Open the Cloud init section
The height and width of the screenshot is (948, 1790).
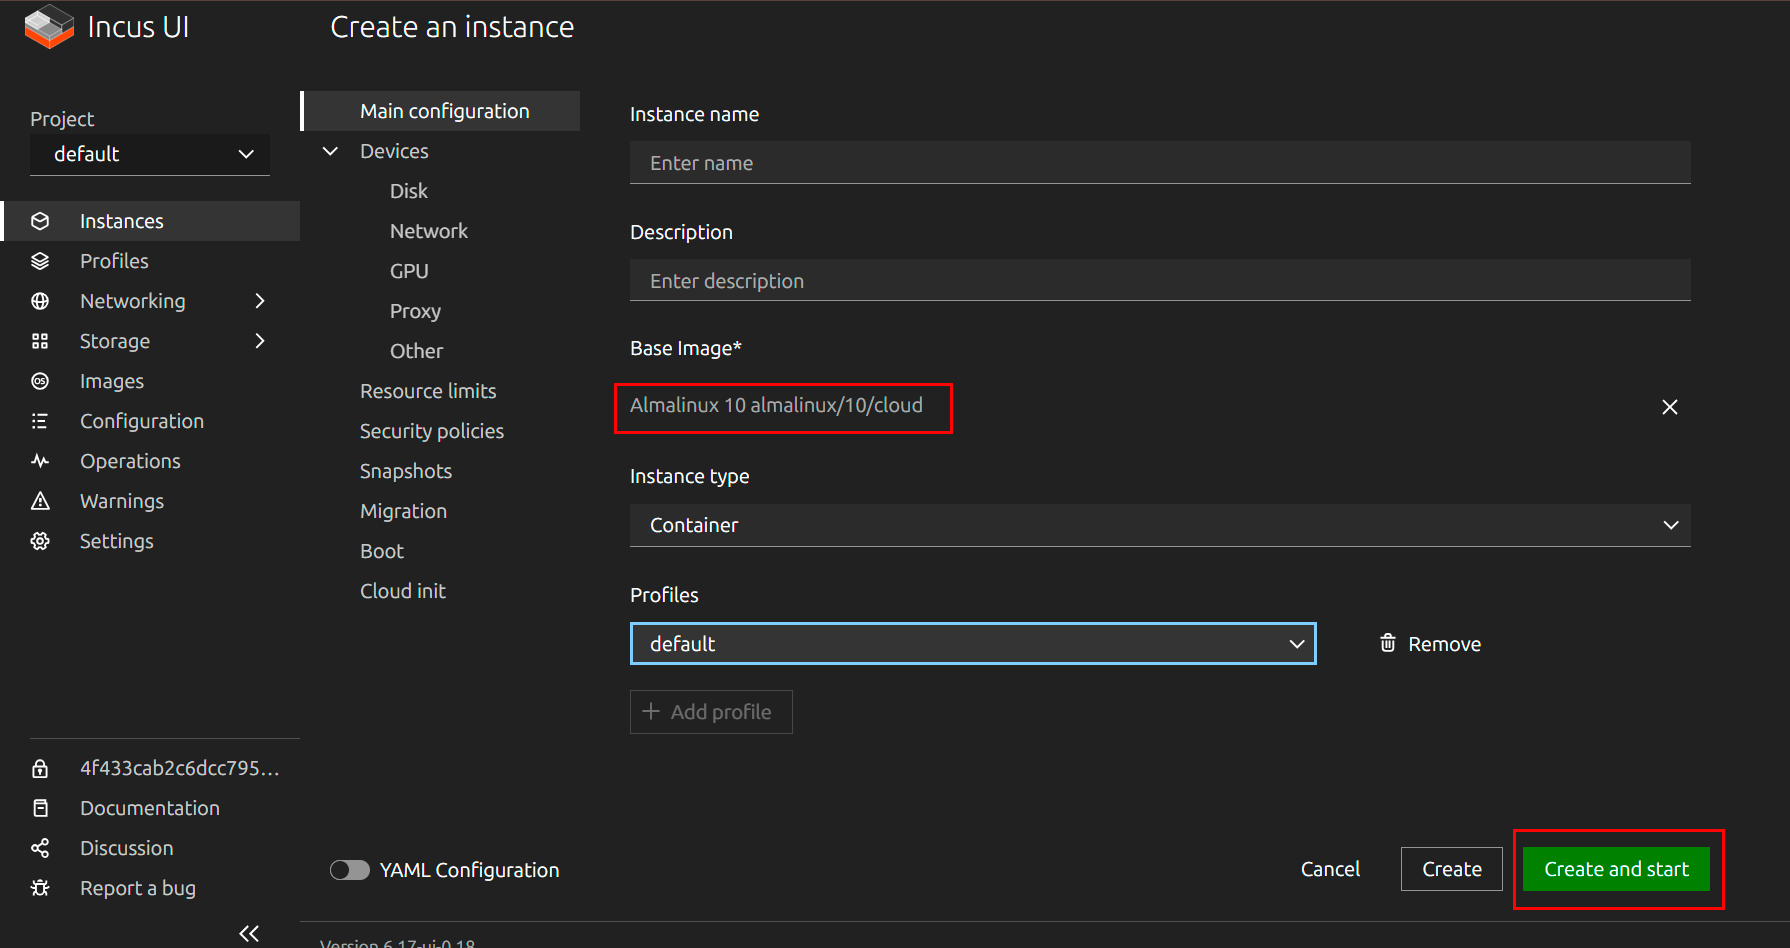point(403,591)
